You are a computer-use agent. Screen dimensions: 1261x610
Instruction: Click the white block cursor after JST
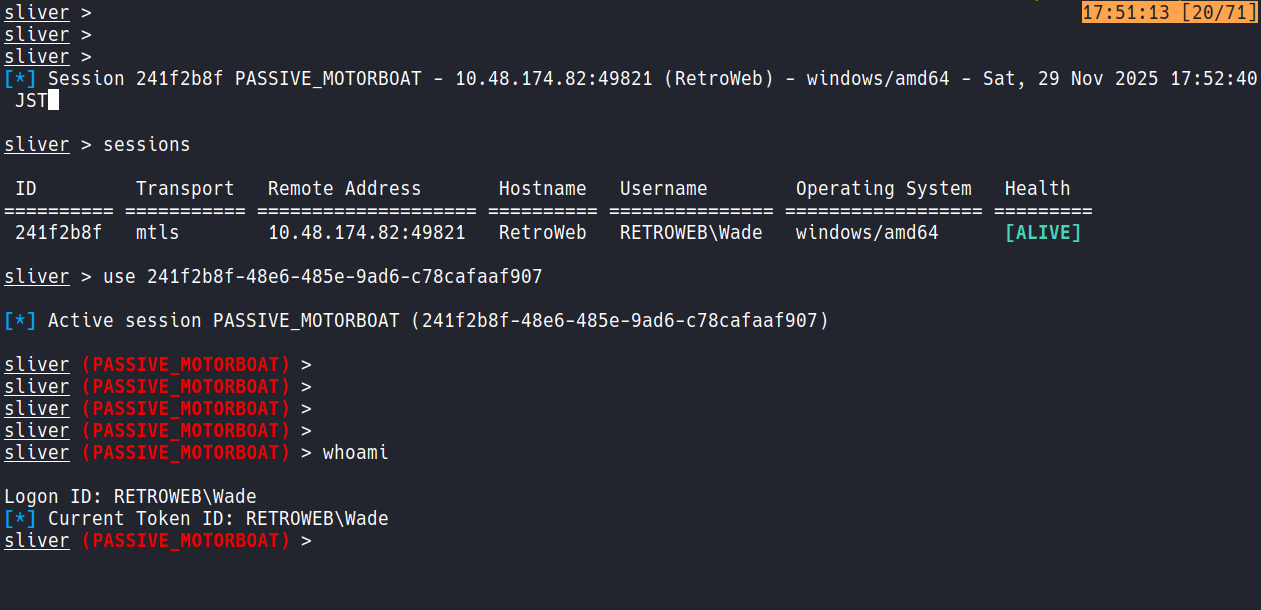pos(53,100)
